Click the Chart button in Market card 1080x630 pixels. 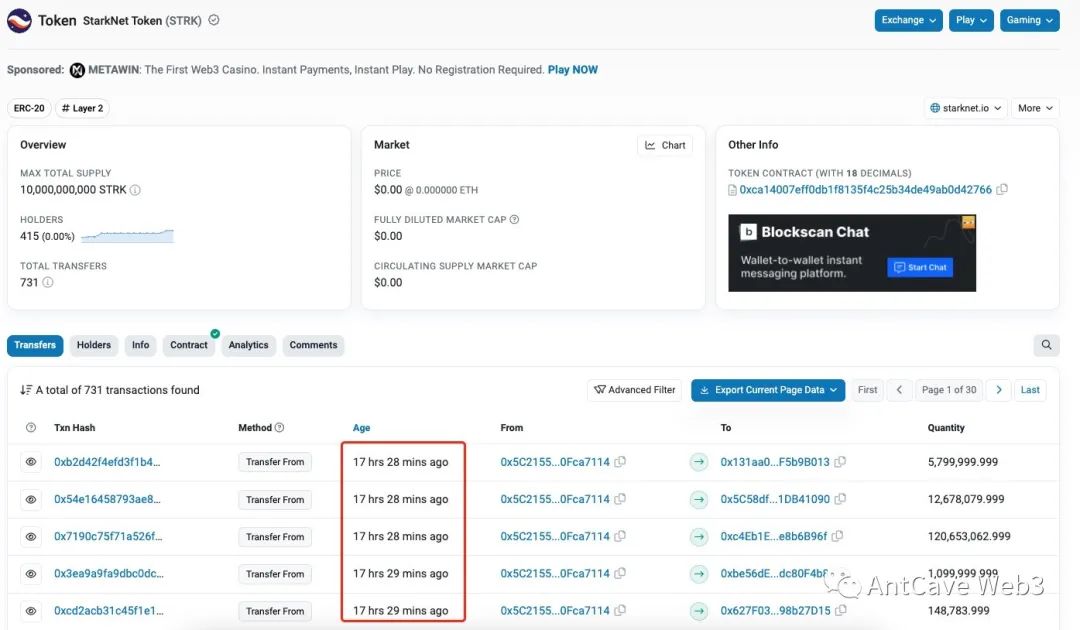pyautogui.click(x=665, y=145)
